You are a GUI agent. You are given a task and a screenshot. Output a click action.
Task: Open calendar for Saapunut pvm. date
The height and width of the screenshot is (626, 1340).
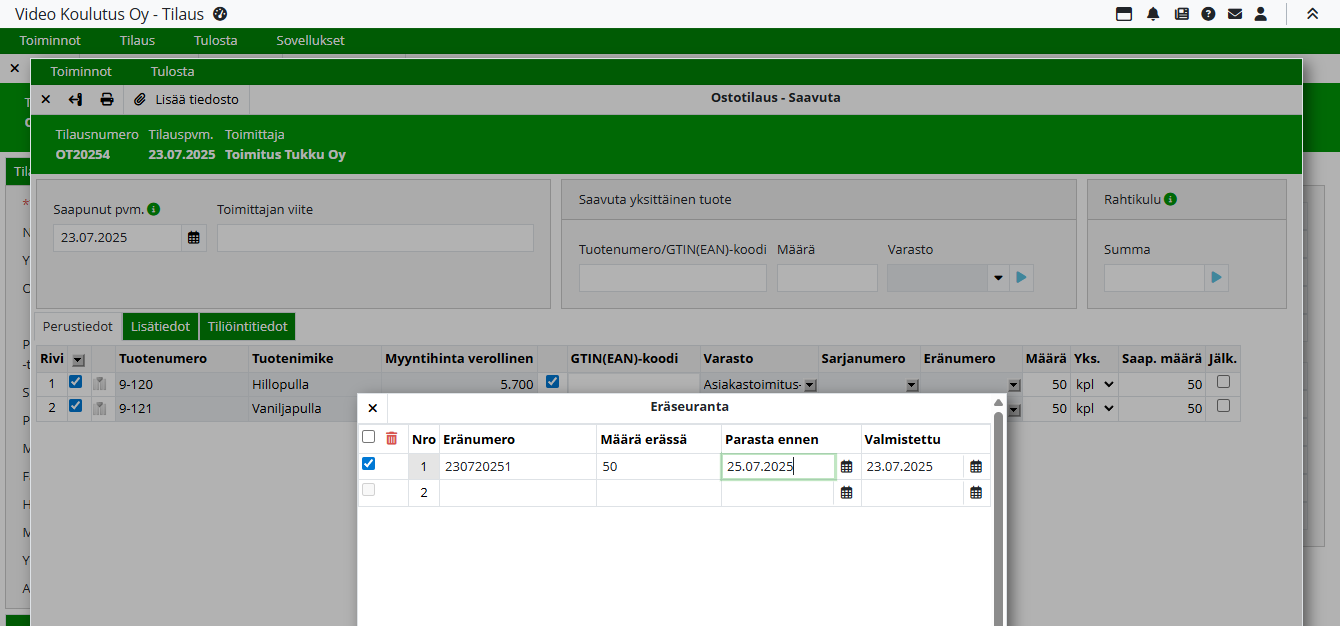[194, 238]
